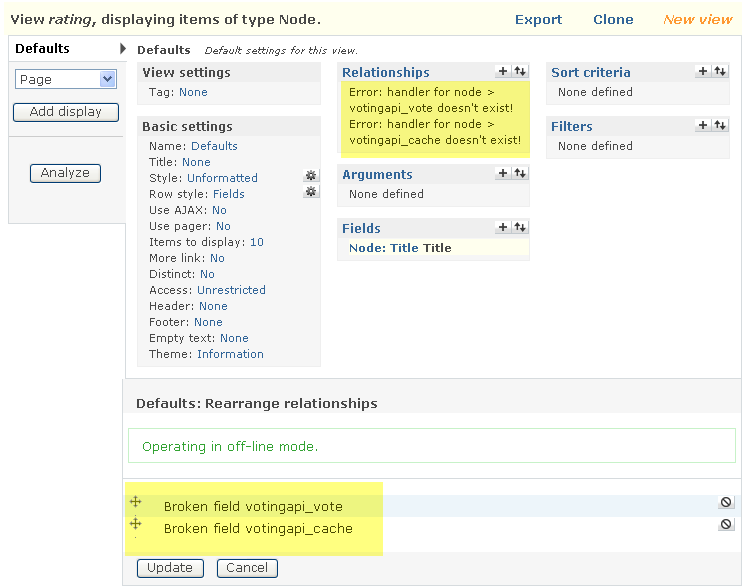Image resolution: width=742 pixels, height=588 pixels.
Task: Edit Name setting Defaults
Action: click(214, 146)
